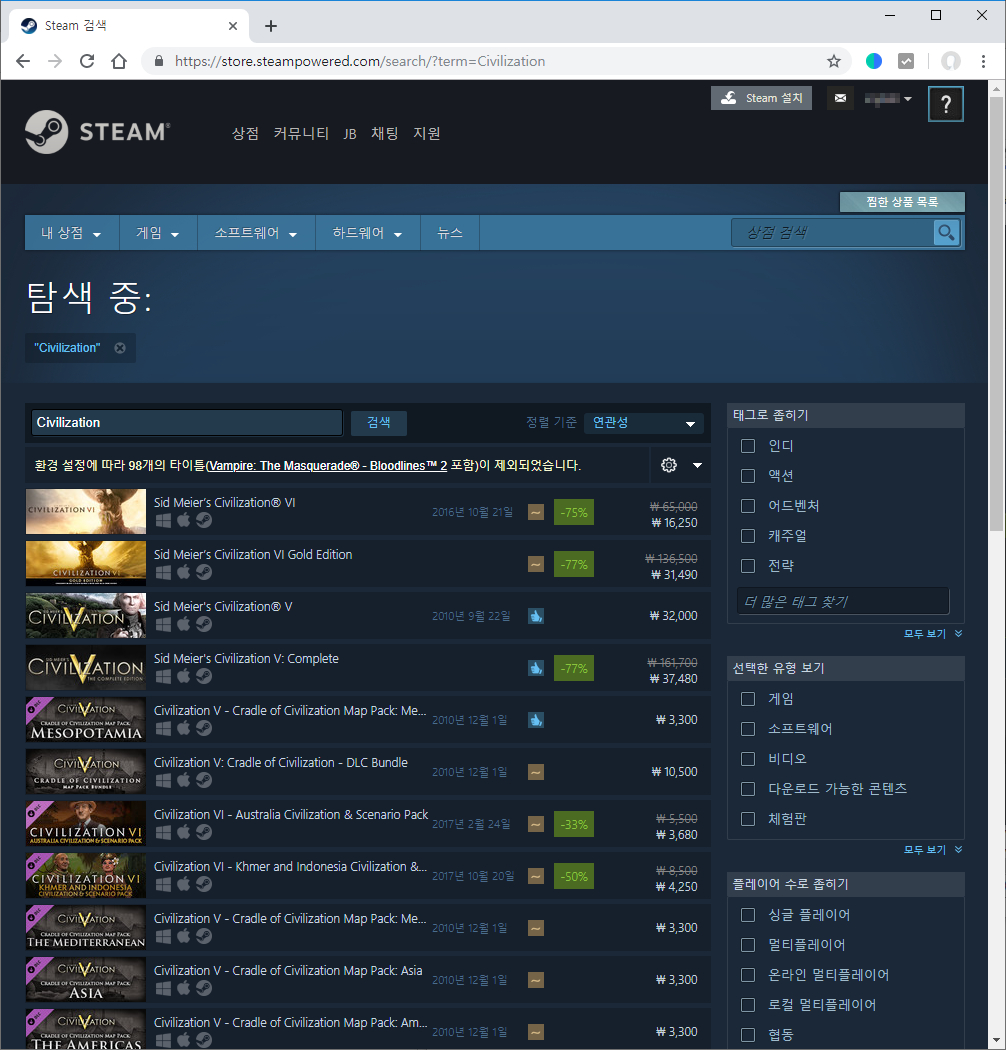Click the review icon for Cradle of Civilization DLC Bundle
1006x1050 pixels.
point(536,772)
